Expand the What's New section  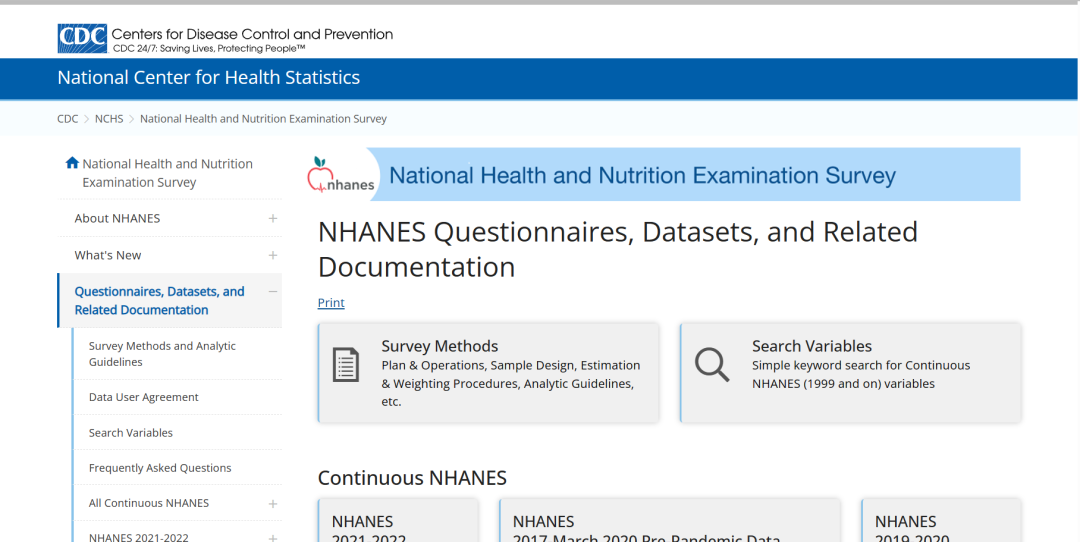click(x=272, y=255)
